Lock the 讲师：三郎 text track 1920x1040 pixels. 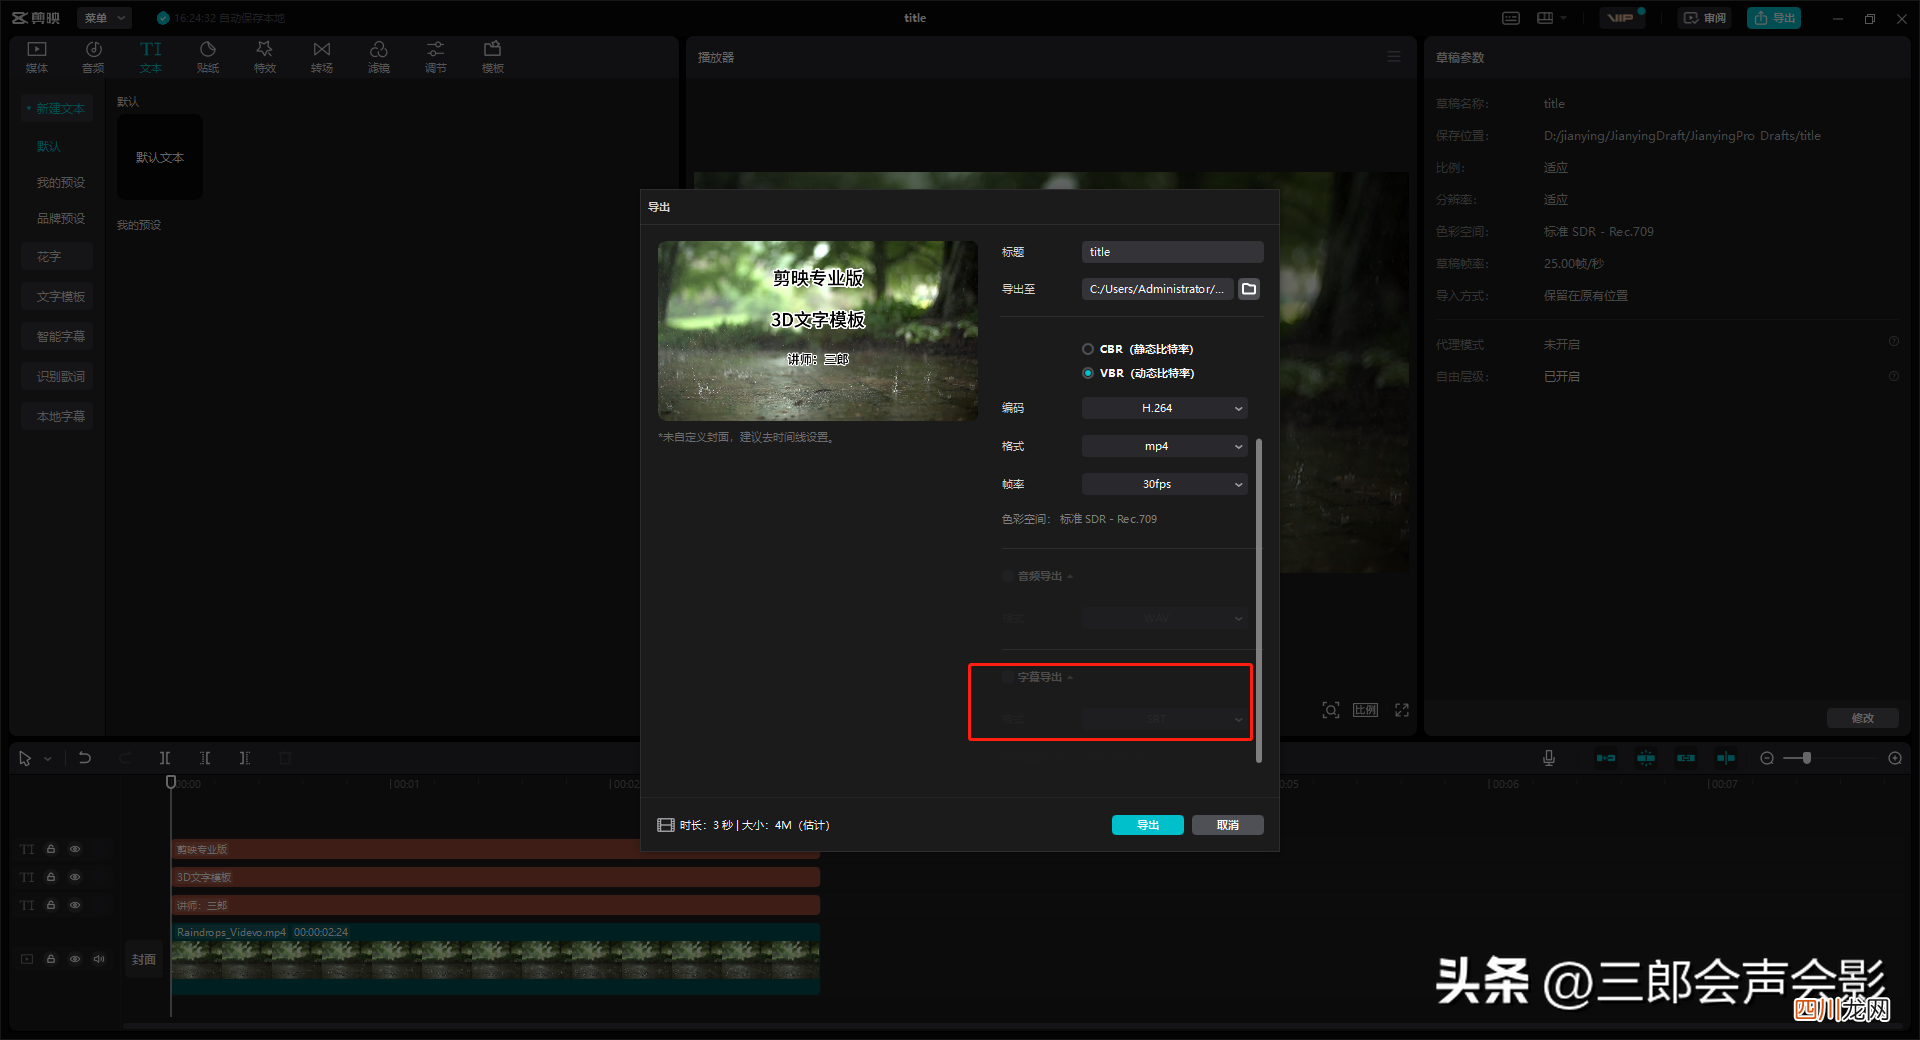[x=51, y=905]
